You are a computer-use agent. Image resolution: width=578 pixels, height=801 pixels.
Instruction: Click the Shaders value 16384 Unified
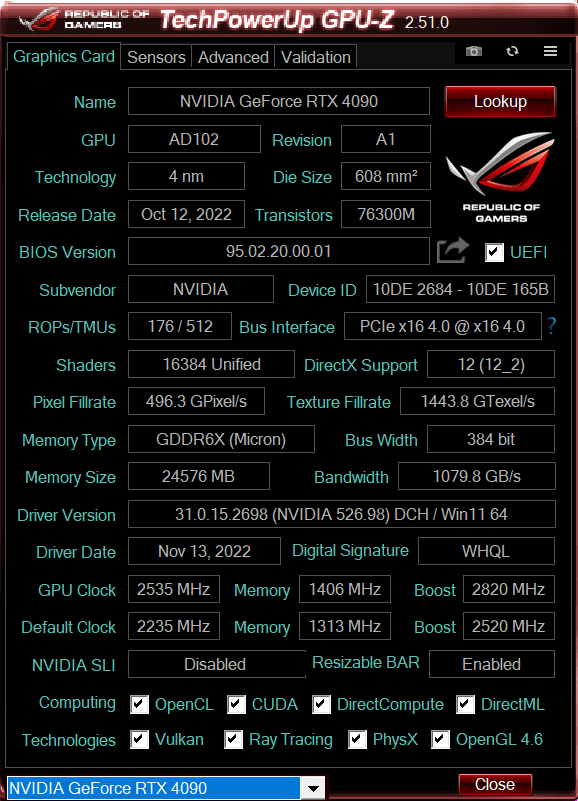coord(211,364)
